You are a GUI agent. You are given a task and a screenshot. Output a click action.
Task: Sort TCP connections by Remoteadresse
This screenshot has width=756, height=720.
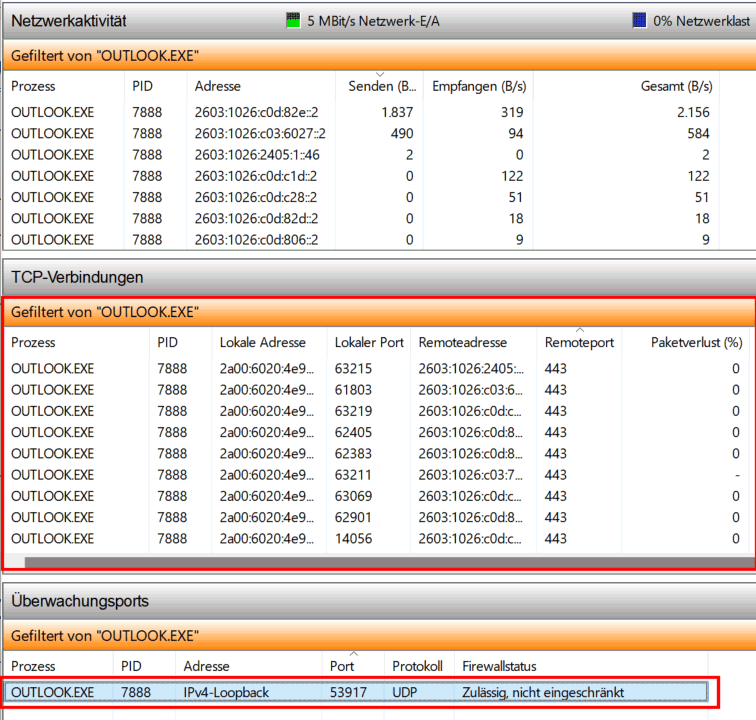pos(473,342)
